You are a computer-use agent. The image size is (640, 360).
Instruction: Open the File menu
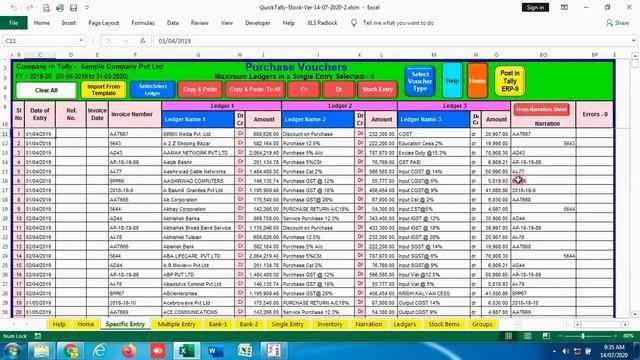[13, 23]
